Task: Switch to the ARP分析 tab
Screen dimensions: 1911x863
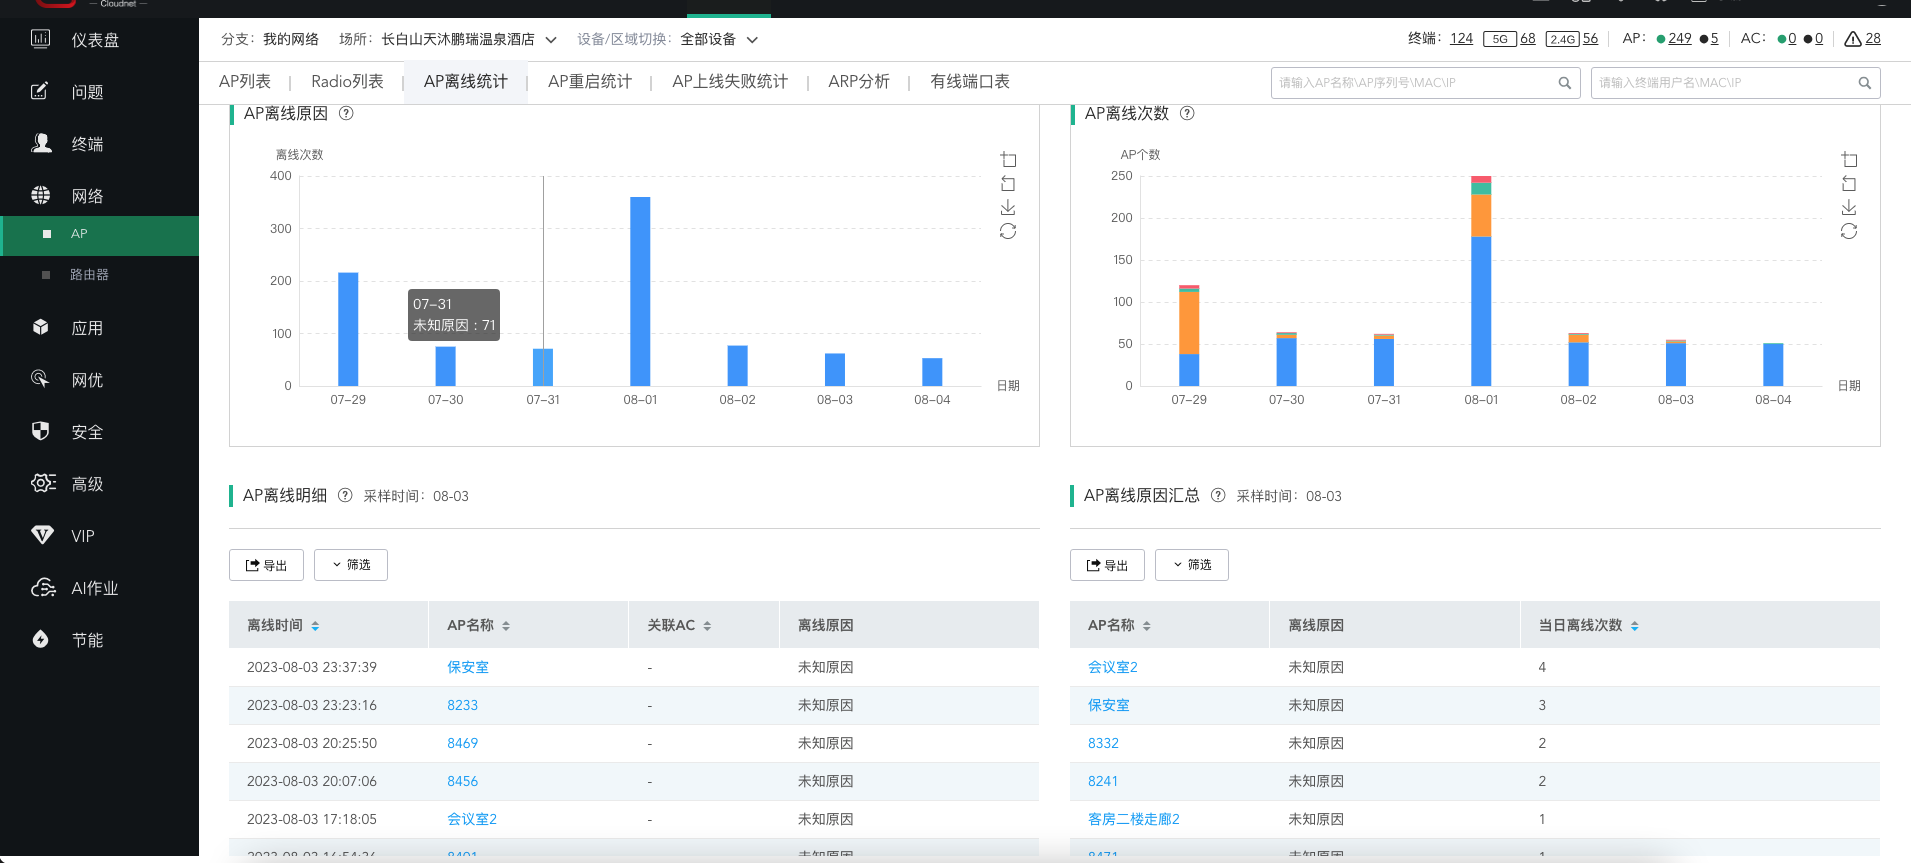Action: point(858,82)
